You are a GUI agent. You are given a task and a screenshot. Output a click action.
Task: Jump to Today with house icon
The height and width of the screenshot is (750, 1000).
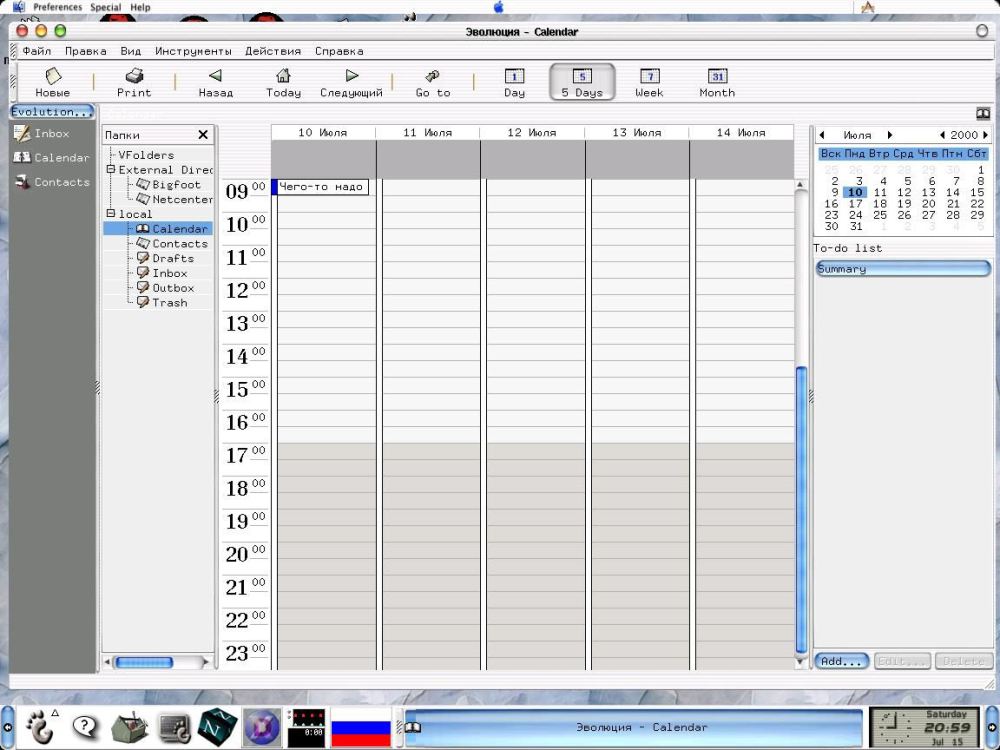click(x=283, y=83)
